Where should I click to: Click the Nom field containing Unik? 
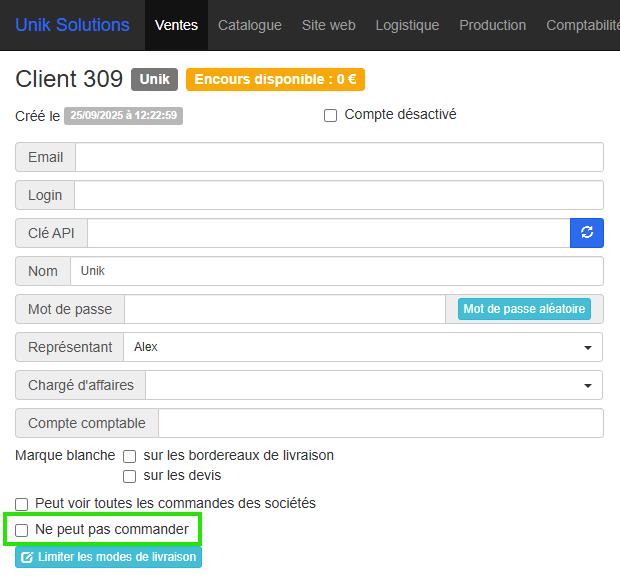[x=336, y=271]
